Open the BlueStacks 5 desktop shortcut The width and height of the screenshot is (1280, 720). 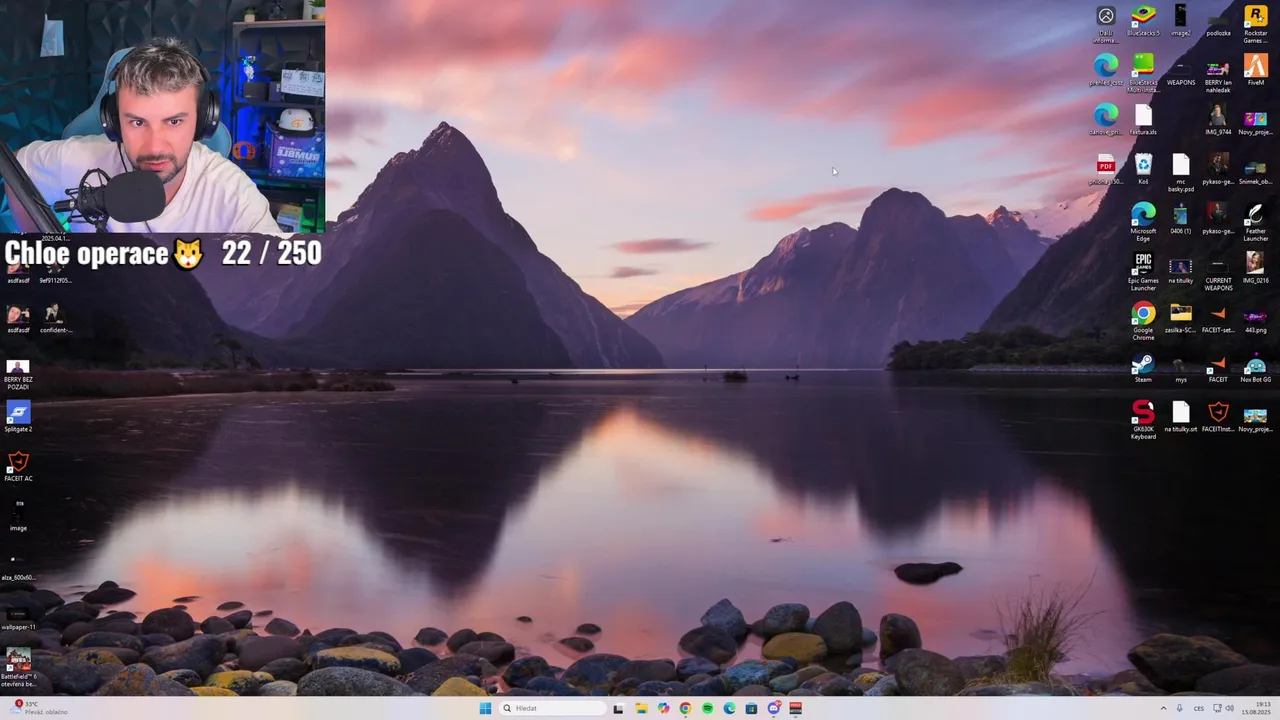click(x=1143, y=20)
